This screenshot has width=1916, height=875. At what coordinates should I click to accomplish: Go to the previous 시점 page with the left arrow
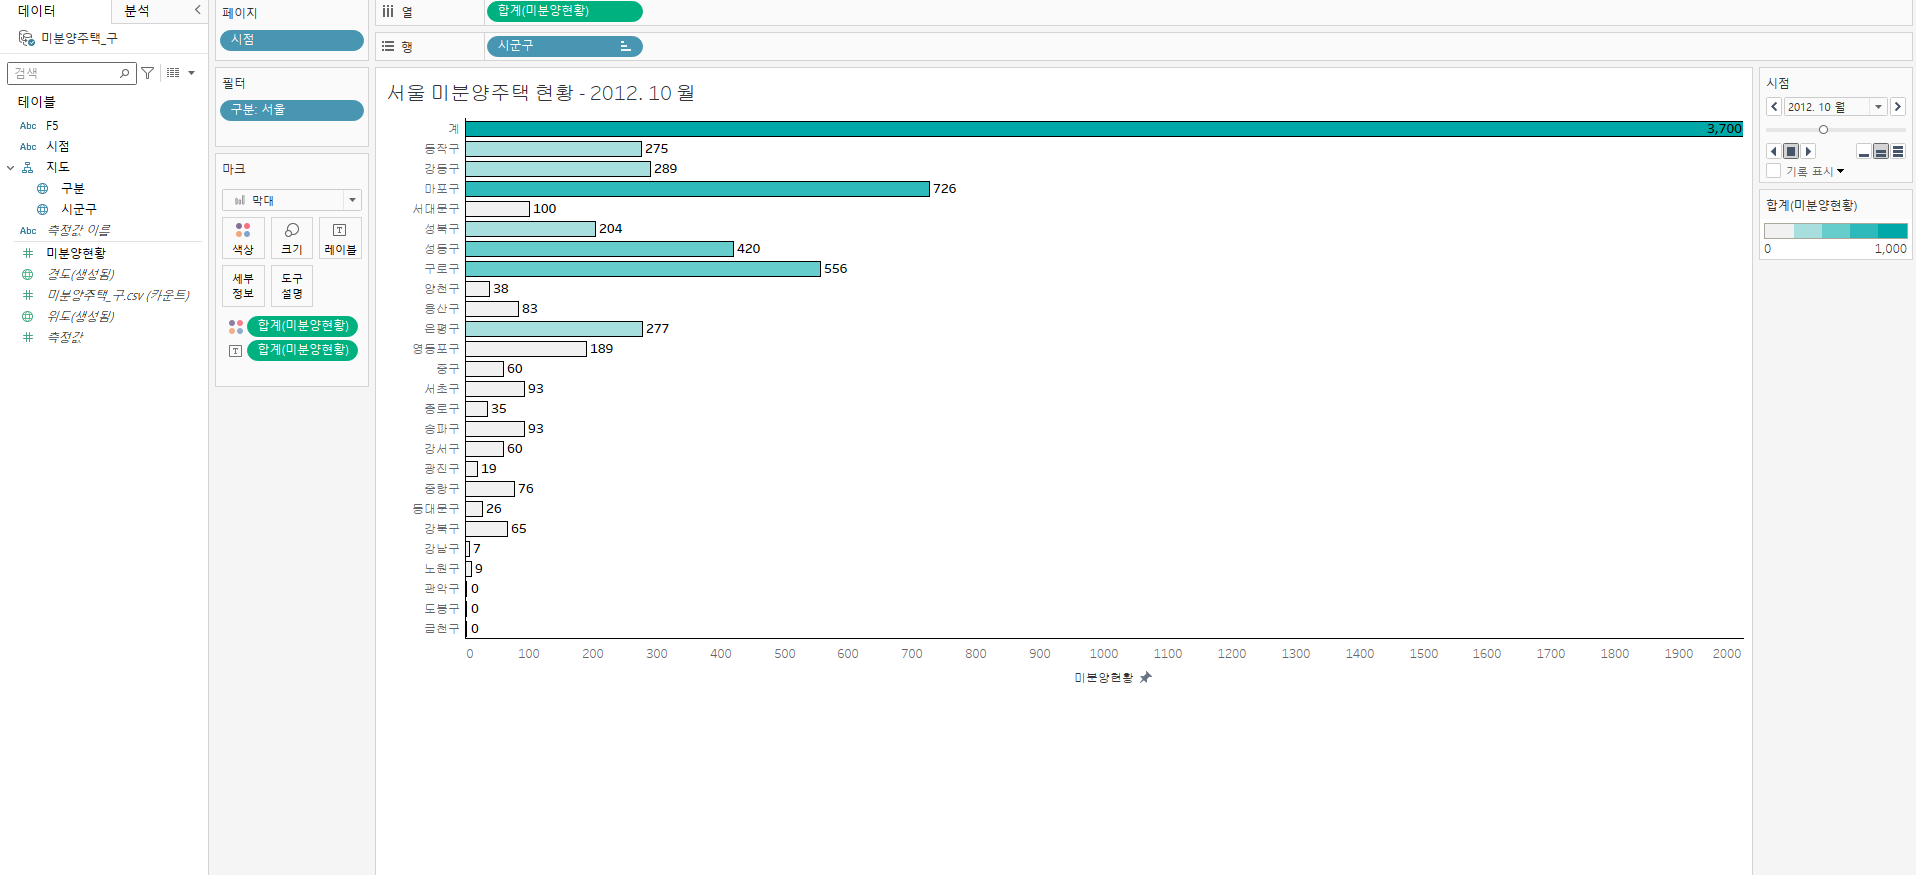pyautogui.click(x=1774, y=107)
